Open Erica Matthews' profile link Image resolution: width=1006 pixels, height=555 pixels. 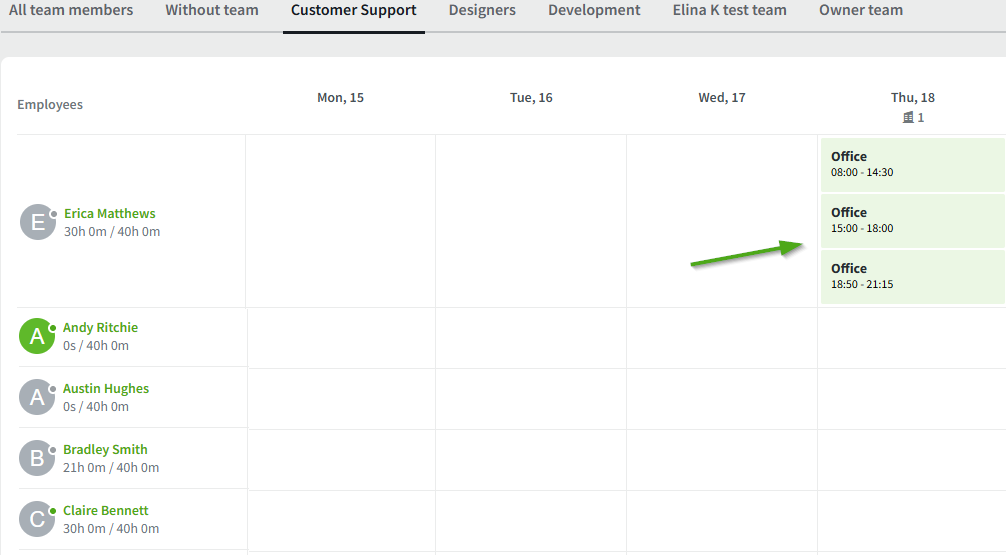110,213
